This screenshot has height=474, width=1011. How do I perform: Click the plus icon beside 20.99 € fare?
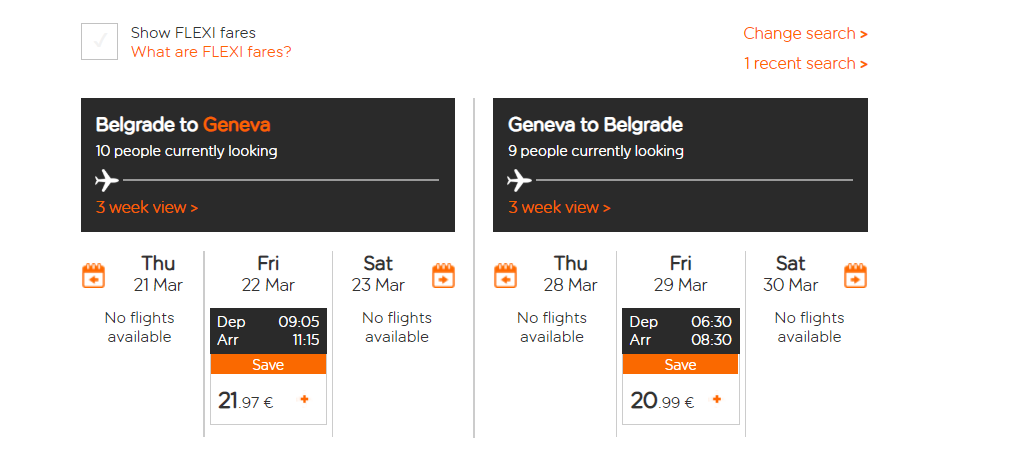(716, 399)
